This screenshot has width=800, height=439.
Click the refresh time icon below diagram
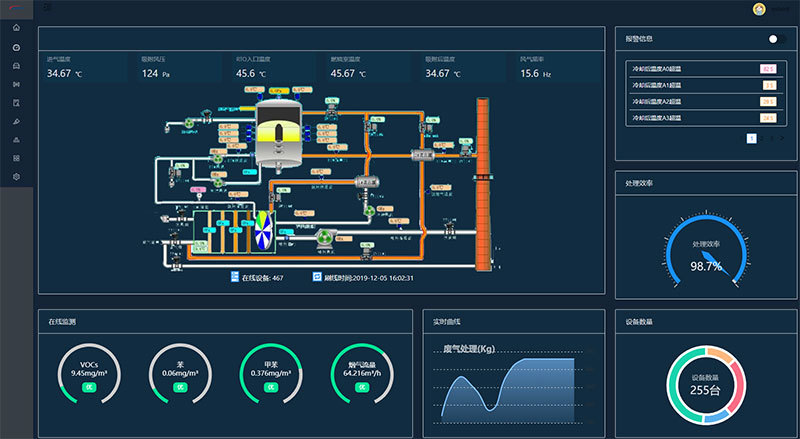[x=317, y=277]
